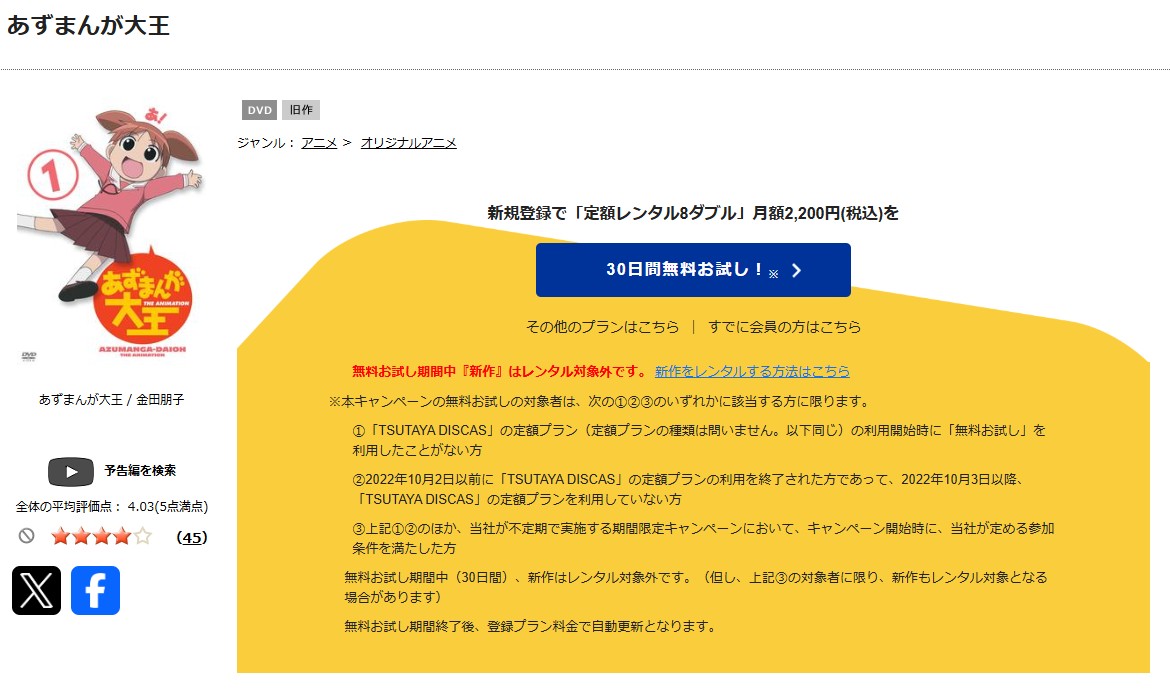Select the second rating star
Screen dimensions: 1170x692
pos(81,537)
